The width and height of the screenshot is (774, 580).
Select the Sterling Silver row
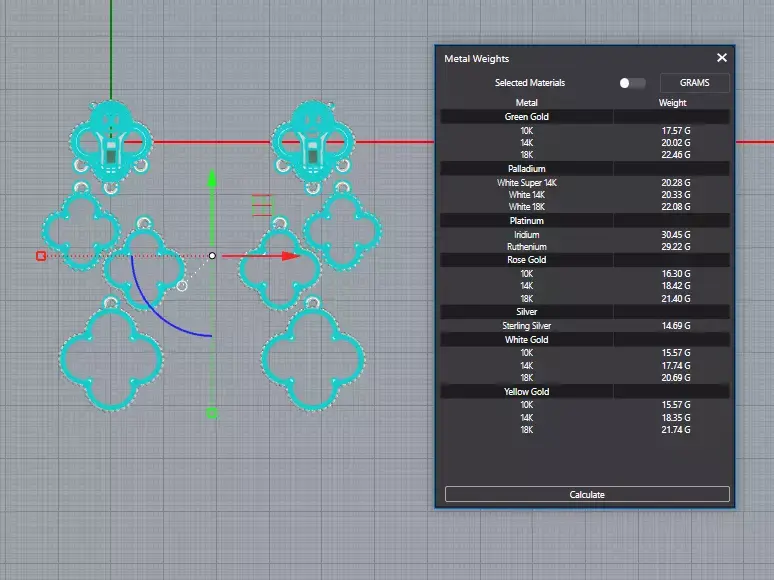coord(585,326)
